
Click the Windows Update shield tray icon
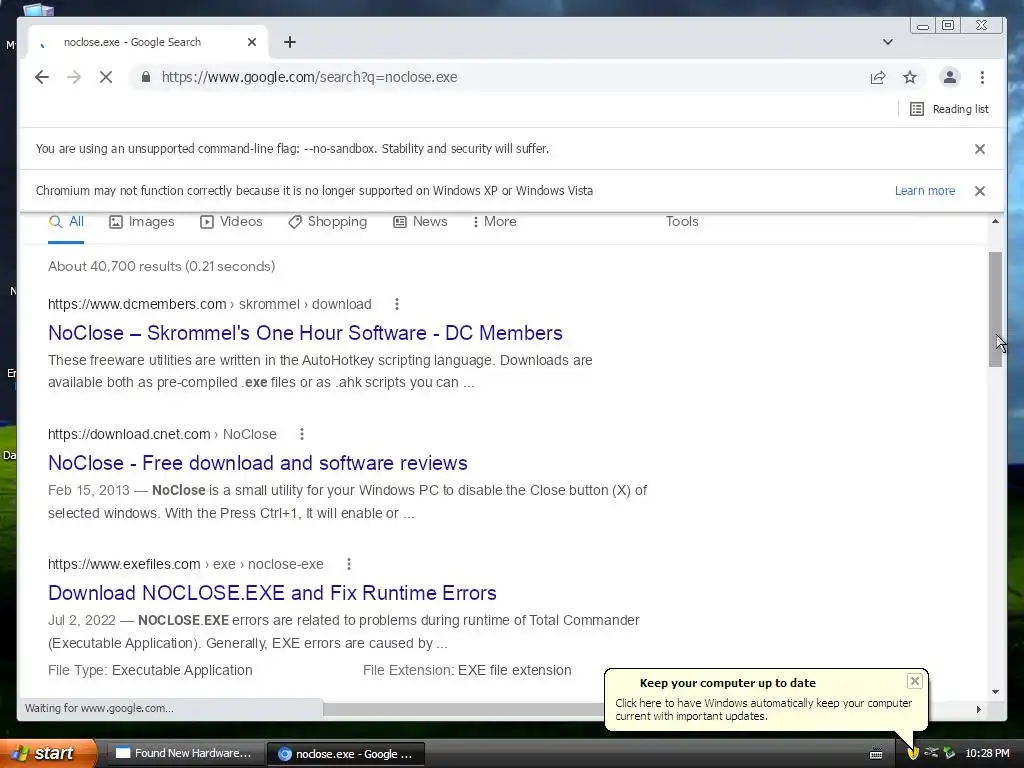[x=913, y=754]
